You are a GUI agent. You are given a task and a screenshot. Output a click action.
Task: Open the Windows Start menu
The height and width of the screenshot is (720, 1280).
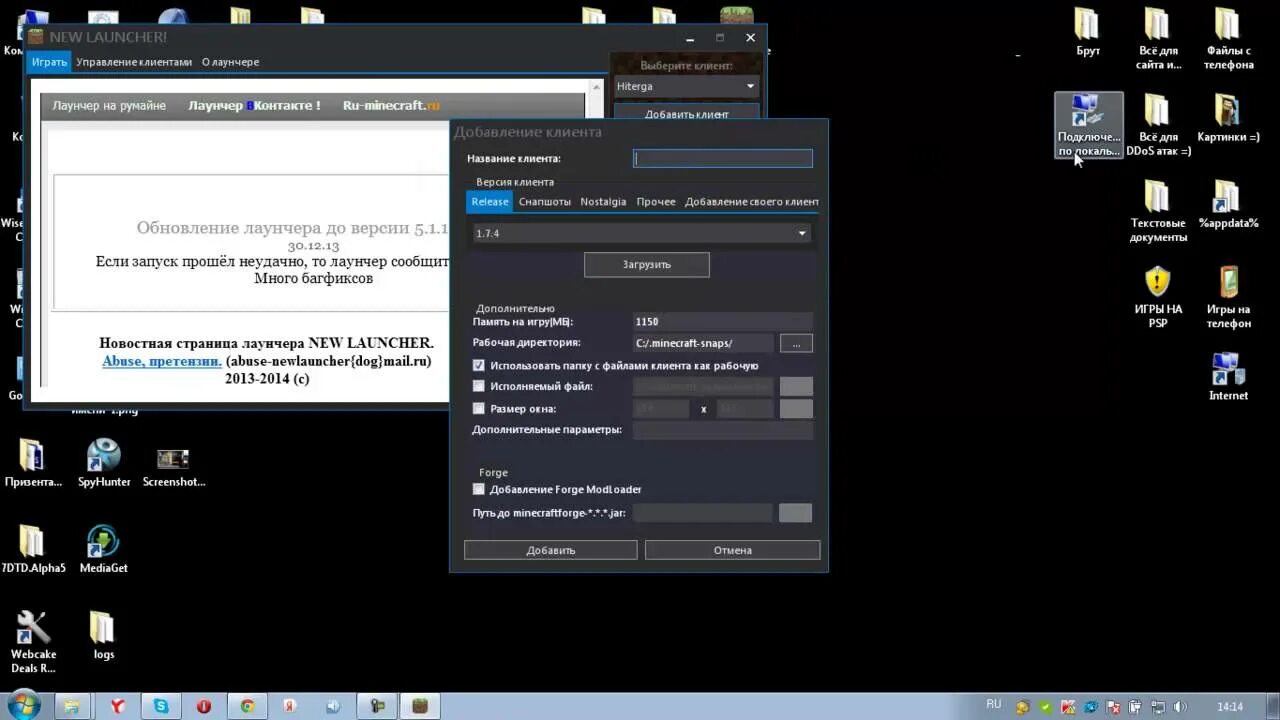pos(22,704)
